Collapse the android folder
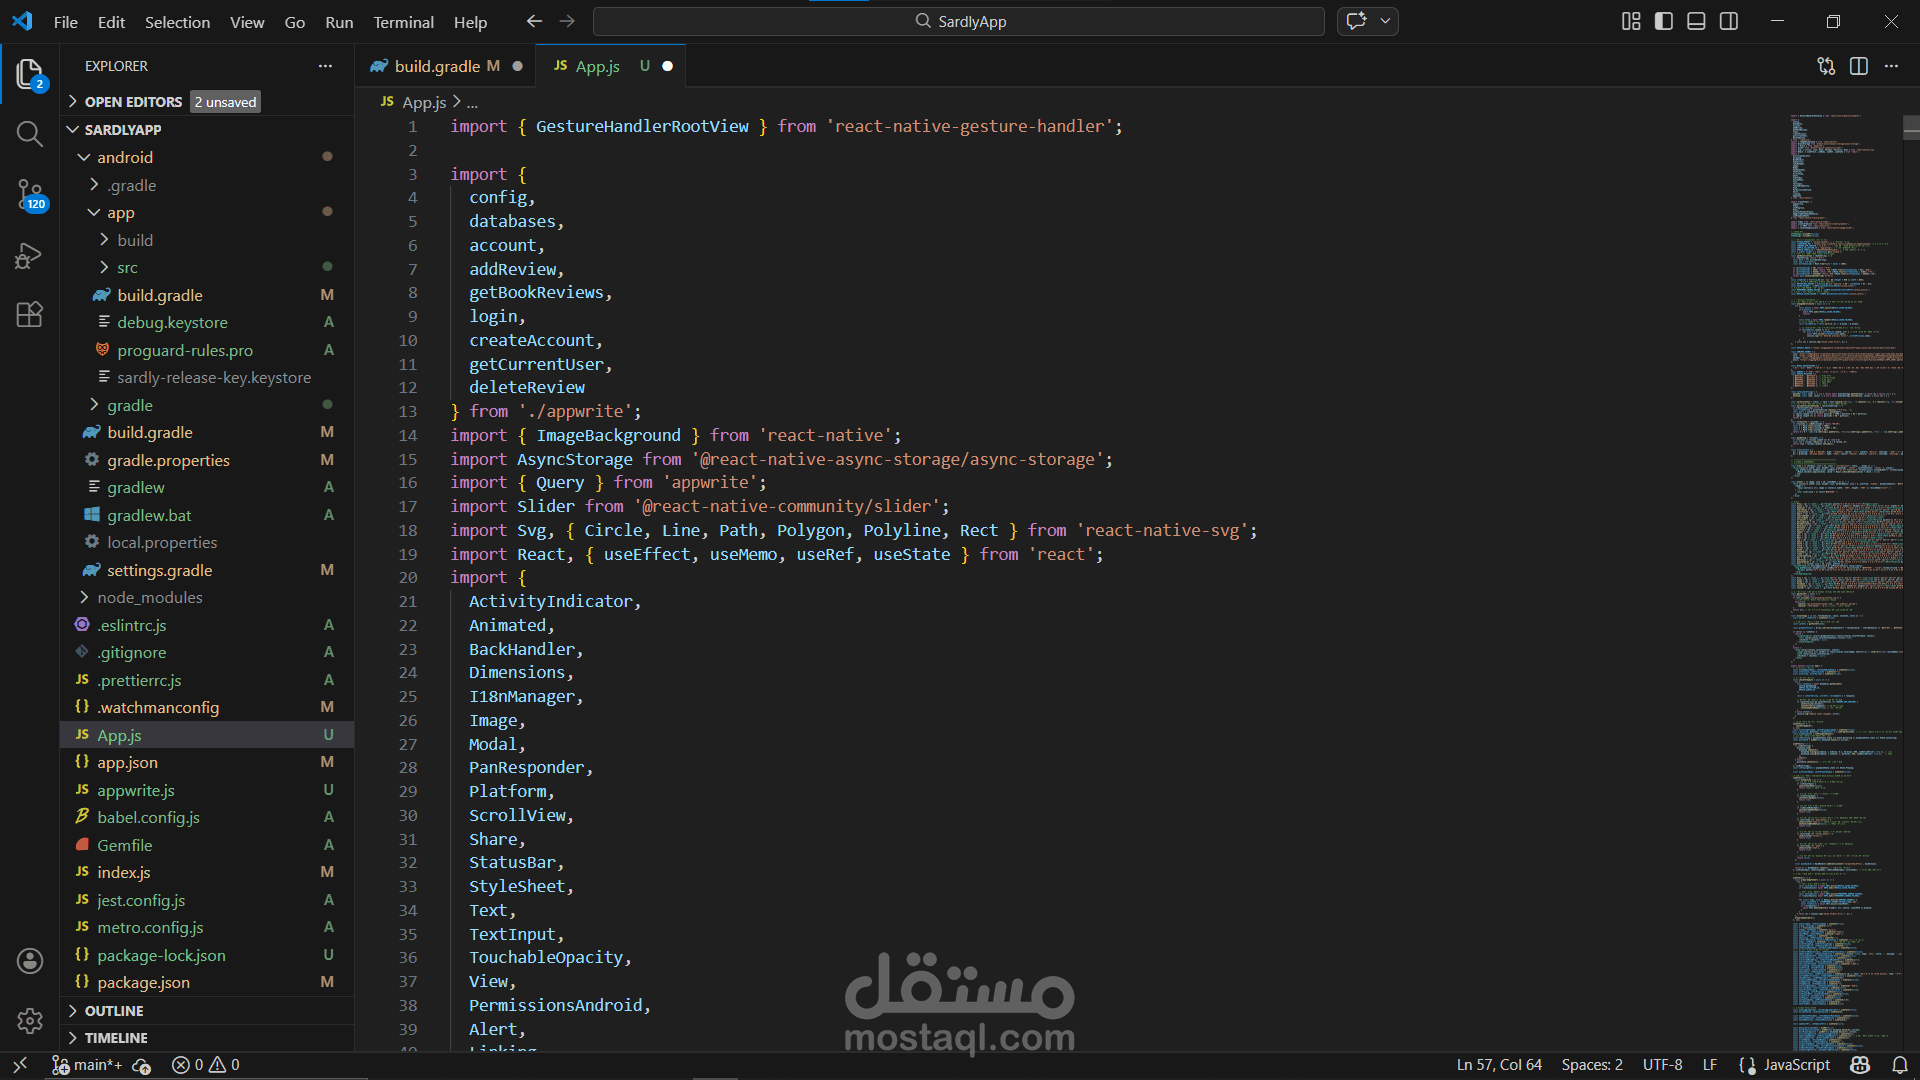1920x1080 pixels. click(124, 157)
